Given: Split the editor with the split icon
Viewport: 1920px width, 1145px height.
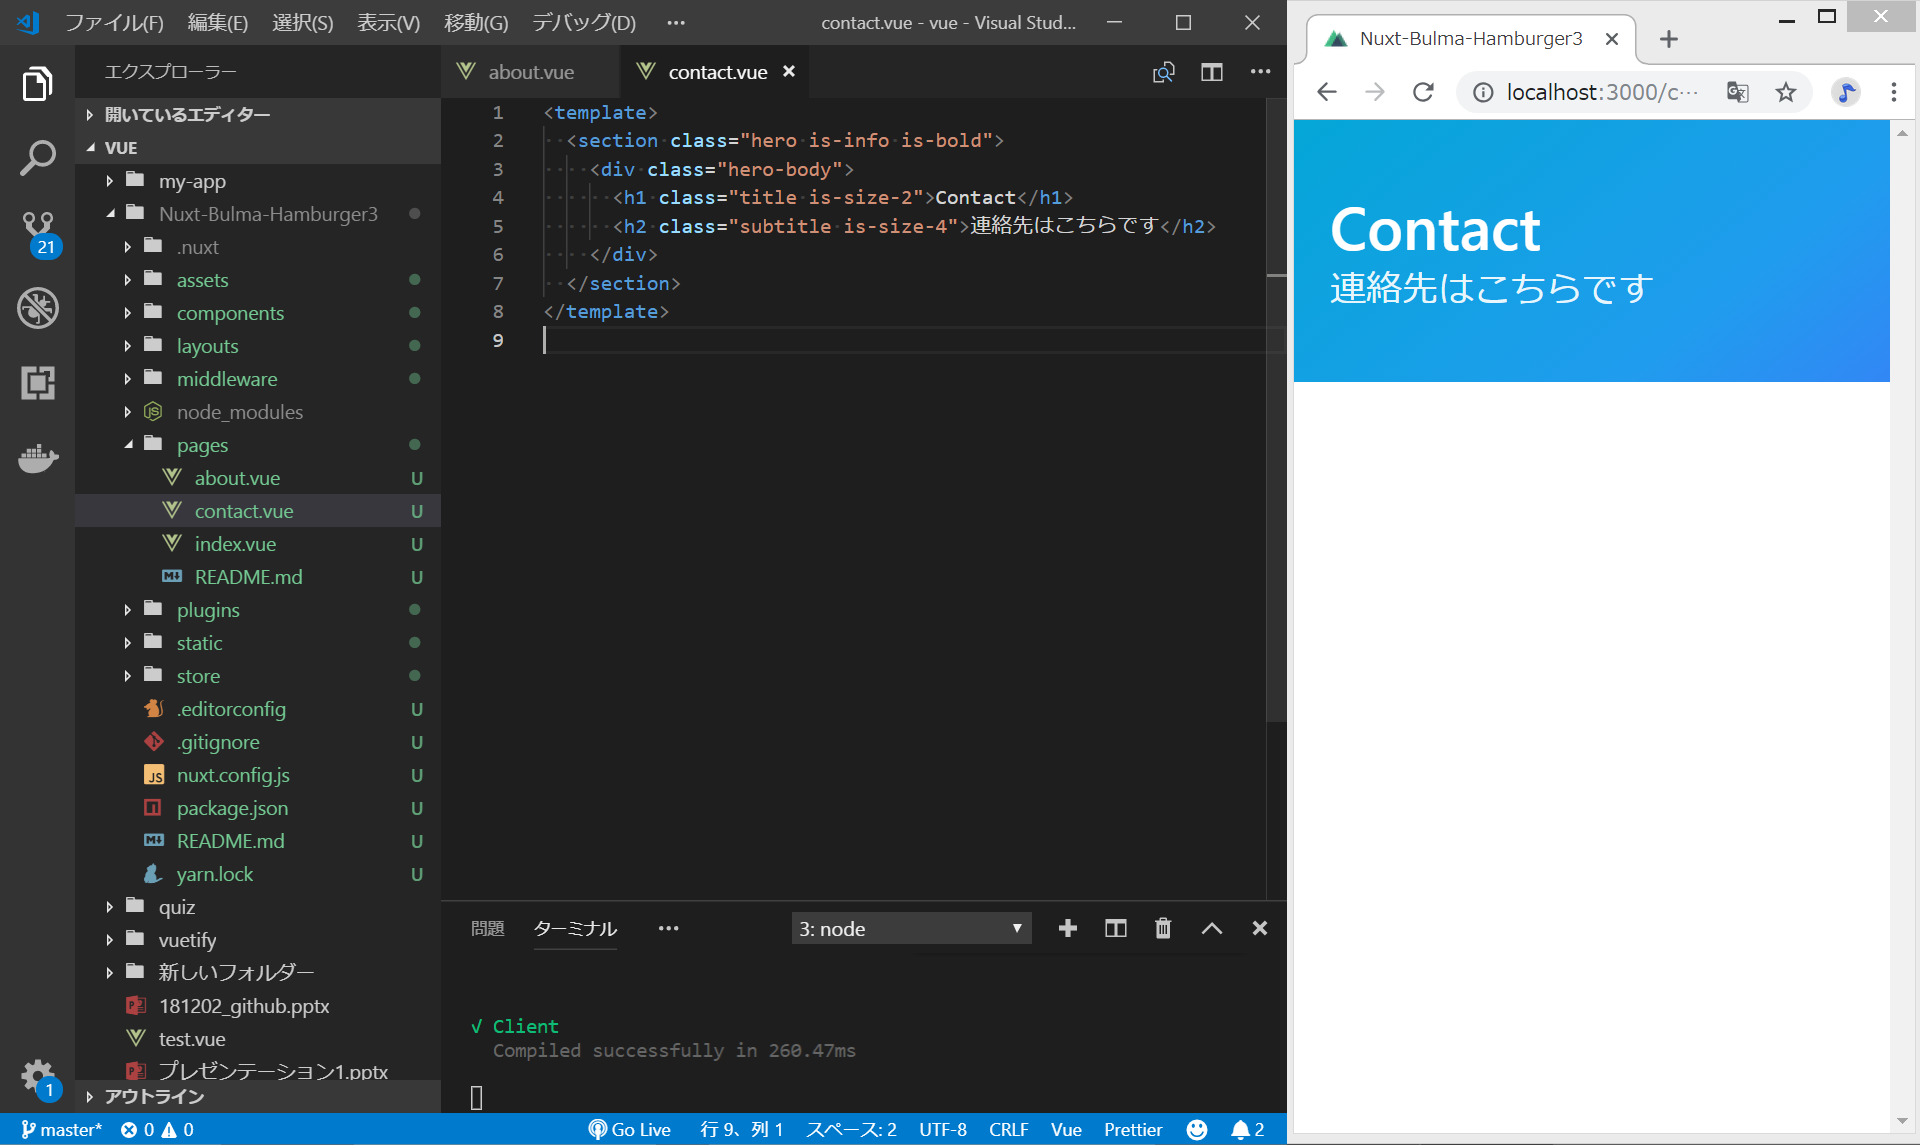Looking at the screenshot, I should (1212, 72).
